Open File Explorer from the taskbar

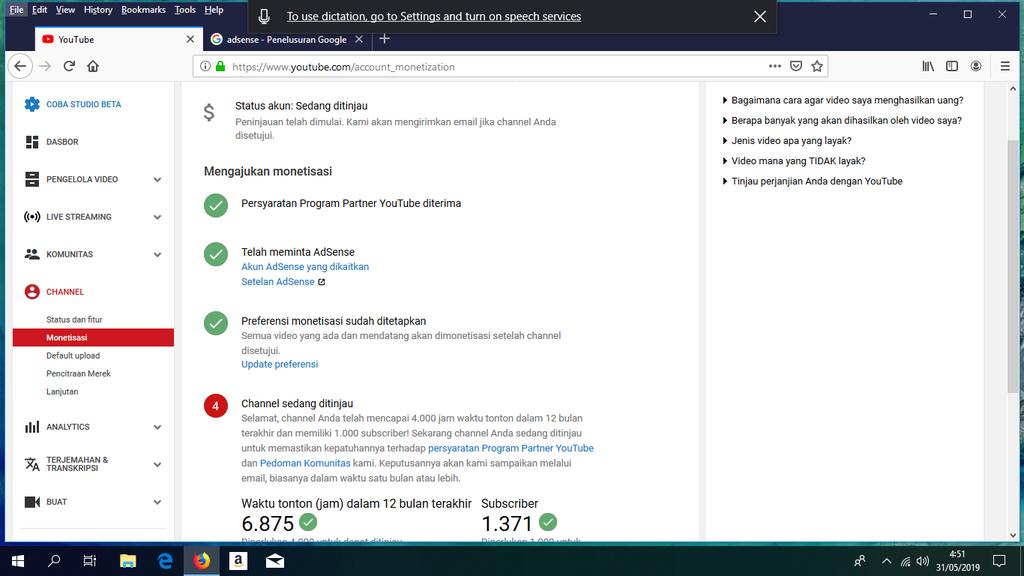pyautogui.click(x=128, y=561)
